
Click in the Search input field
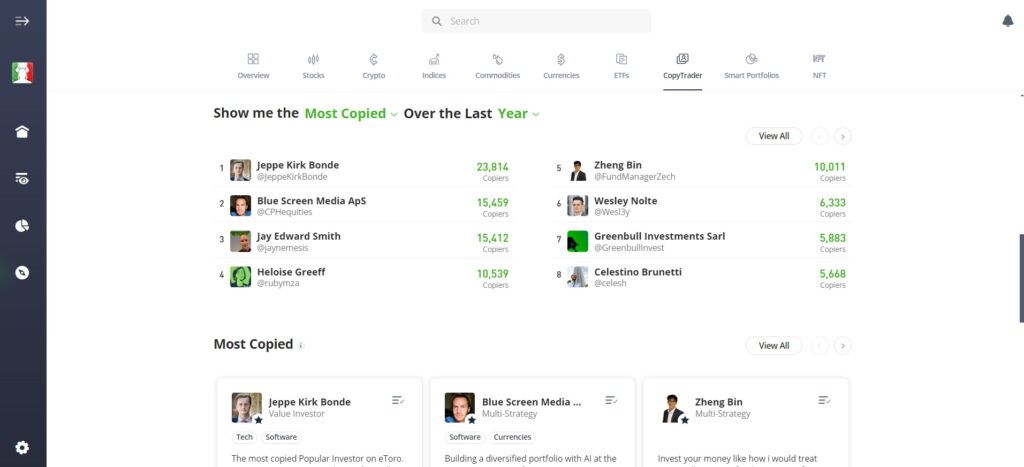(536, 21)
